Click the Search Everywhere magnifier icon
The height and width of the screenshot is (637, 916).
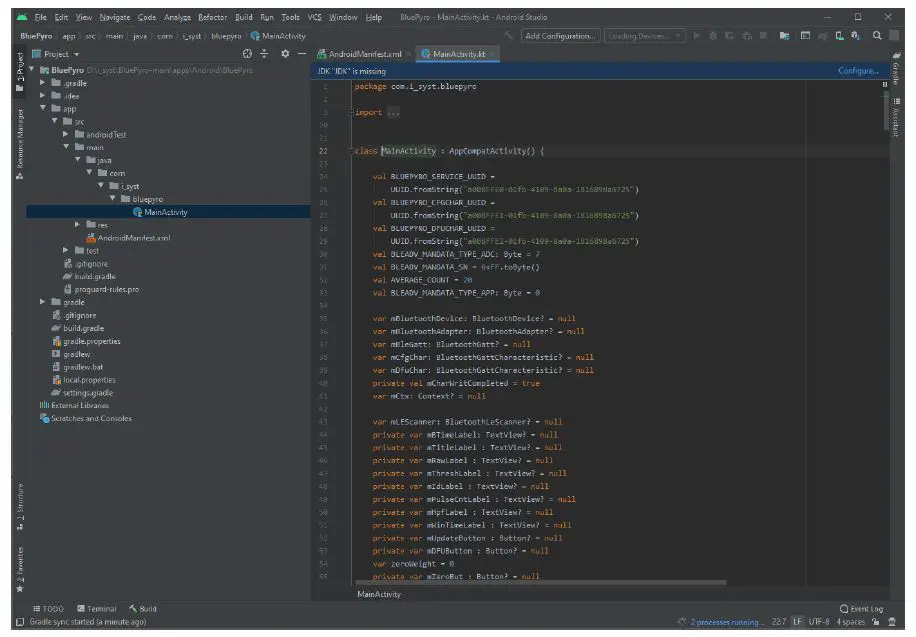pyautogui.click(x=876, y=35)
